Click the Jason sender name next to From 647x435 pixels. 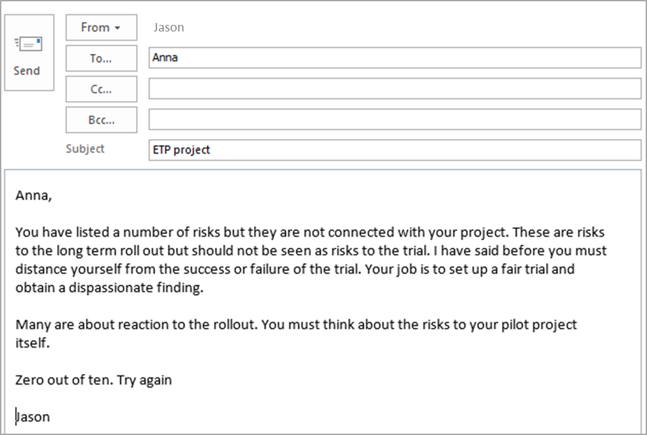pos(168,28)
